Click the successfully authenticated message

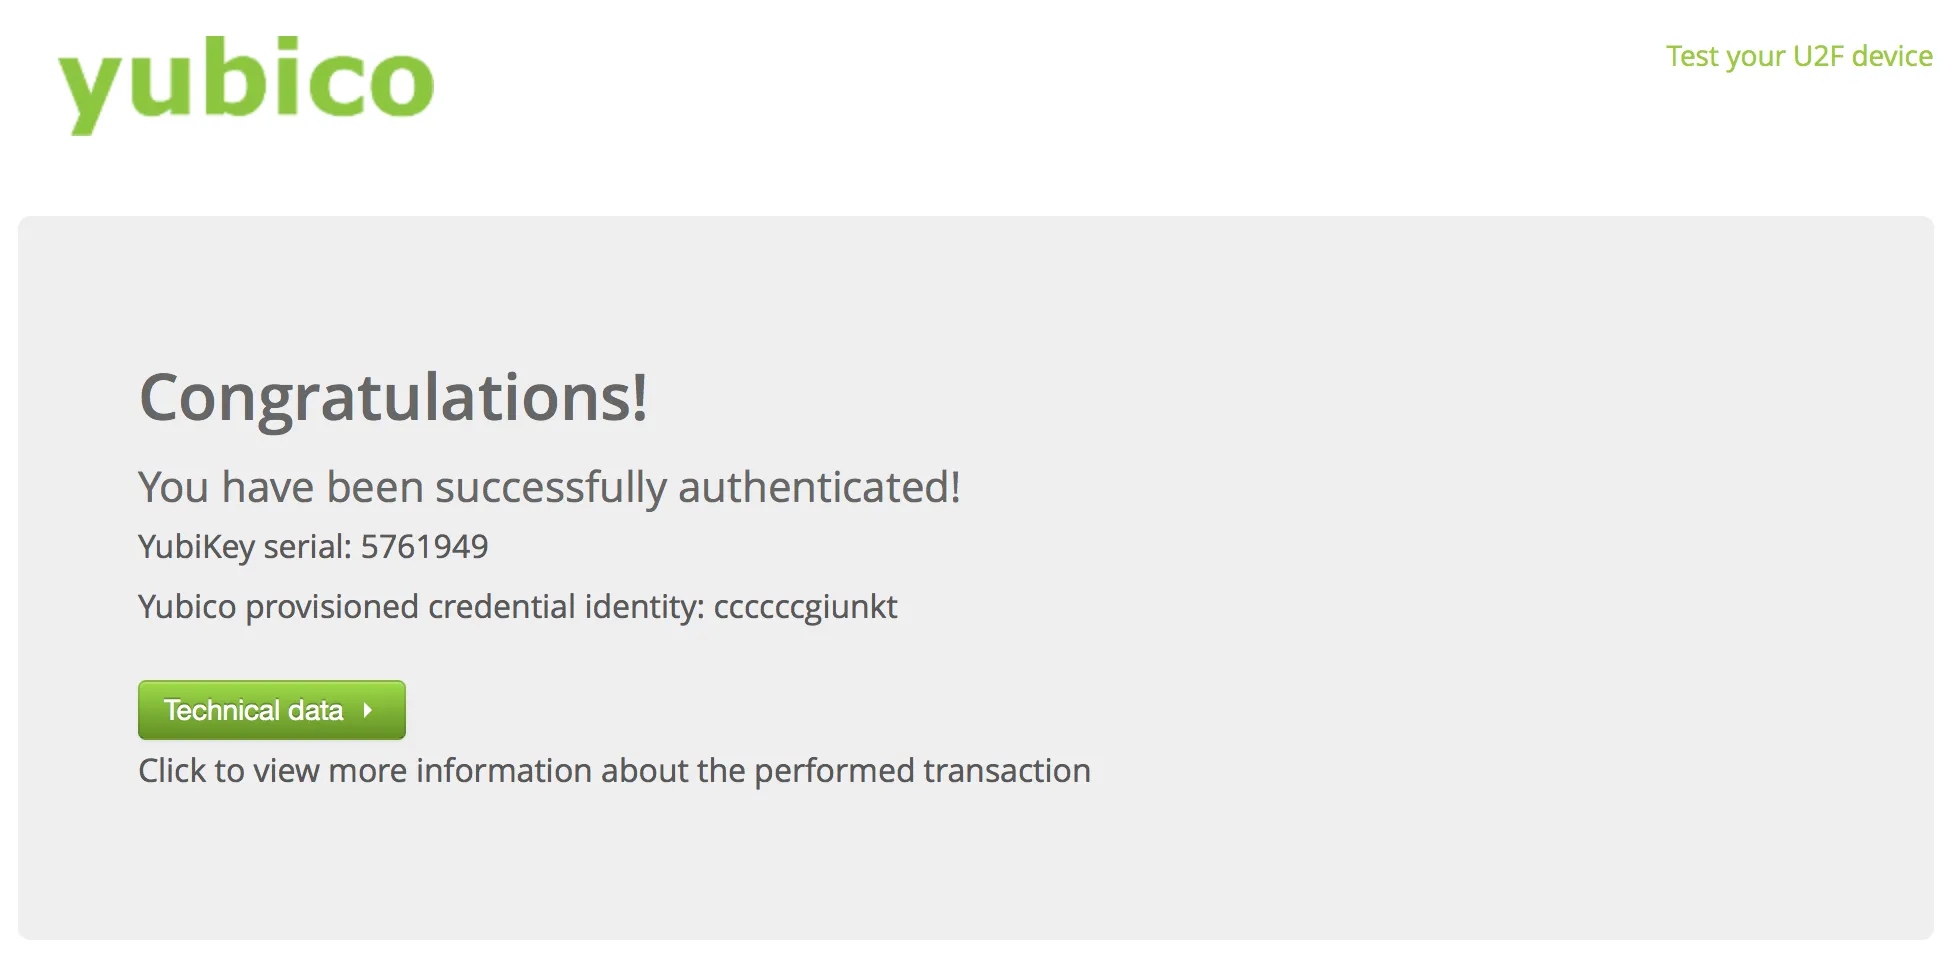tap(549, 487)
